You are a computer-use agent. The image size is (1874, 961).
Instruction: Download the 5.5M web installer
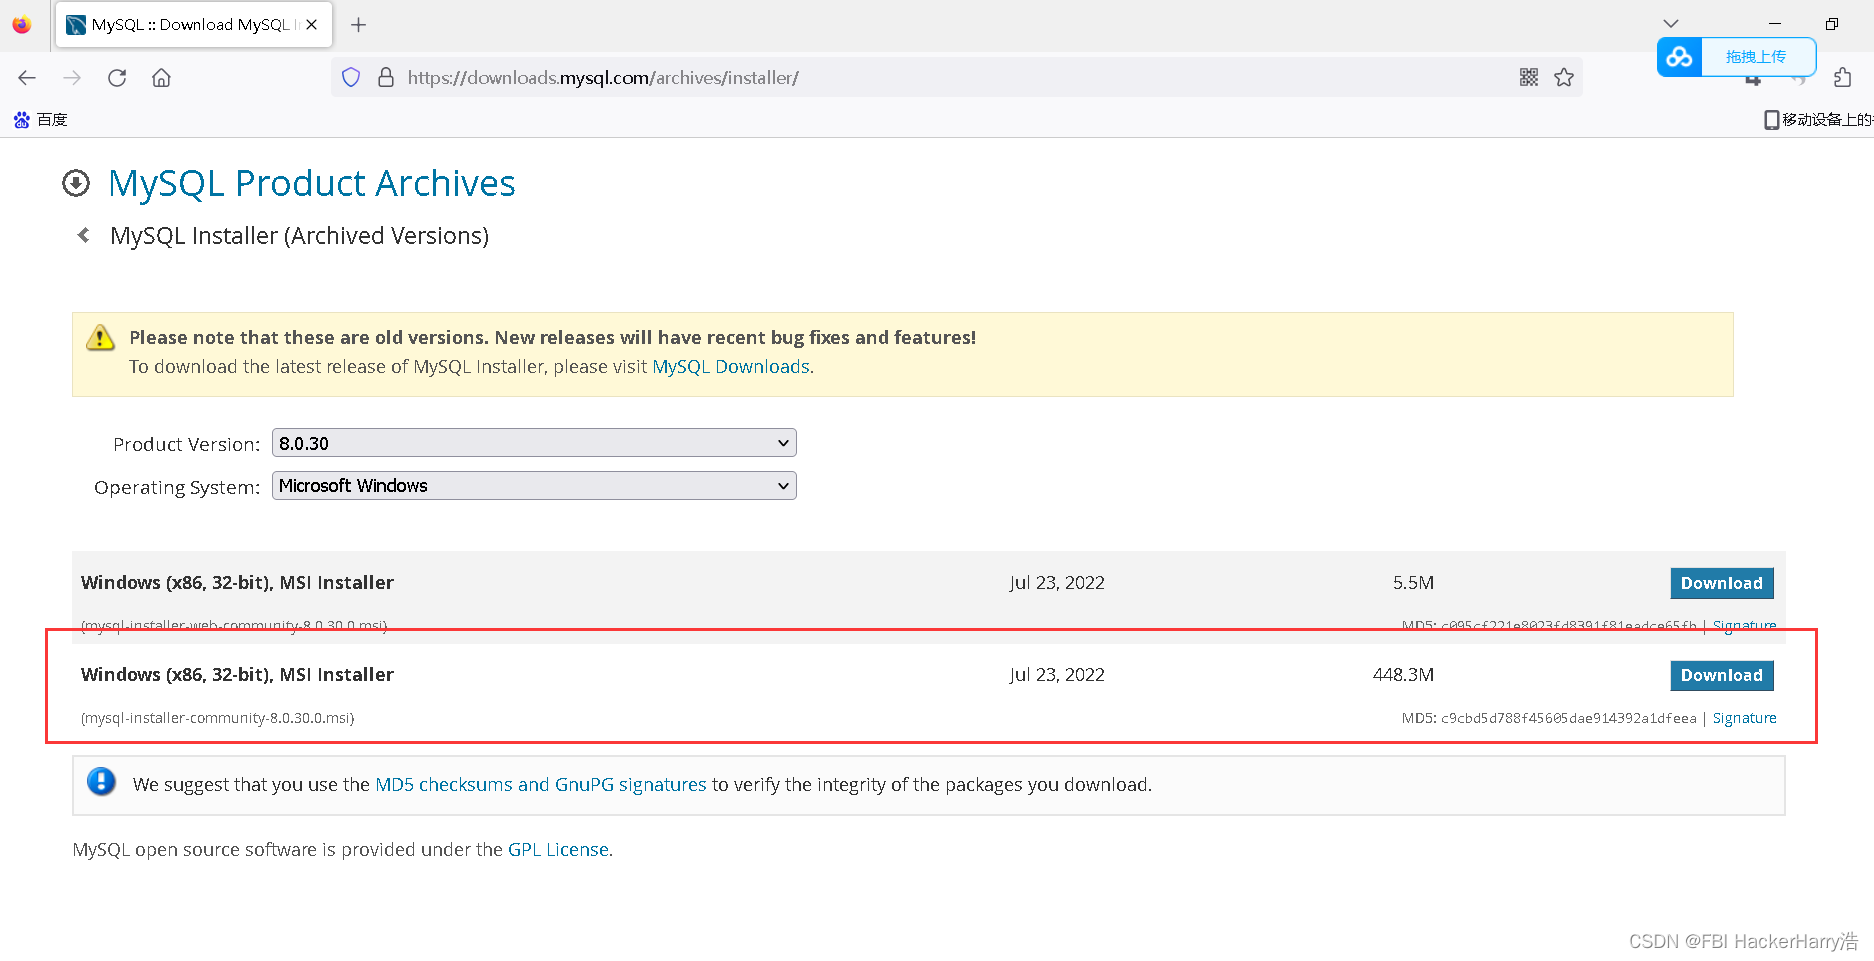(x=1722, y=583)
